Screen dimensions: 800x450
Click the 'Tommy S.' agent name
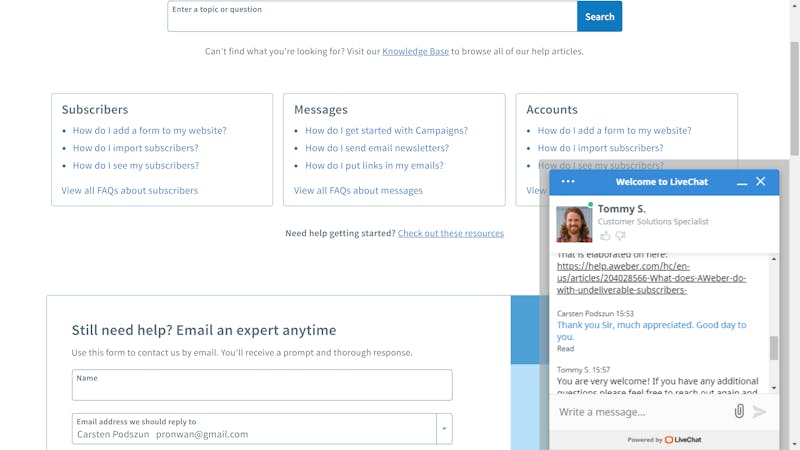click(621, 209)
